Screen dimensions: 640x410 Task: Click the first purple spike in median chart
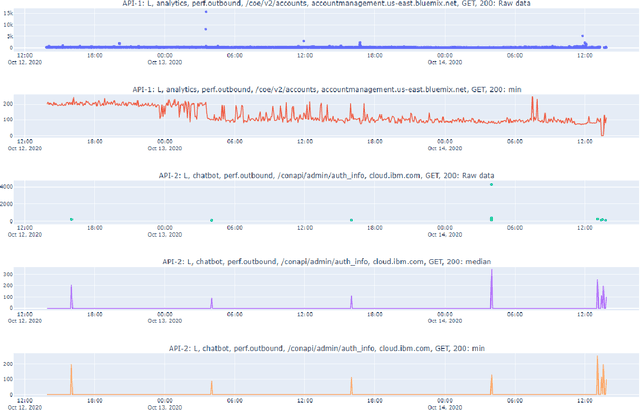click(71, 287)
